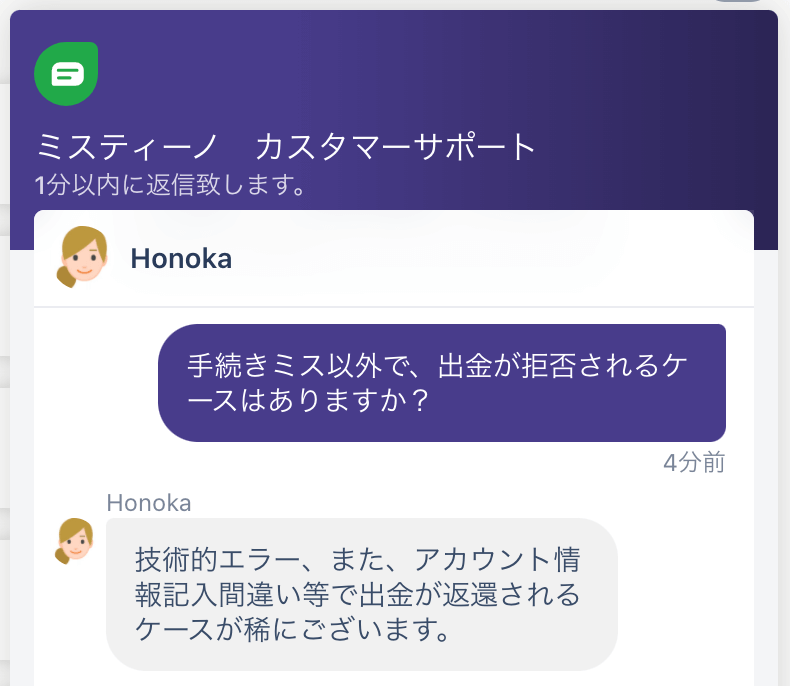Click the 4分前 timestamp
The width and height of the screenshot is (790, 686).
pos(694,462)
